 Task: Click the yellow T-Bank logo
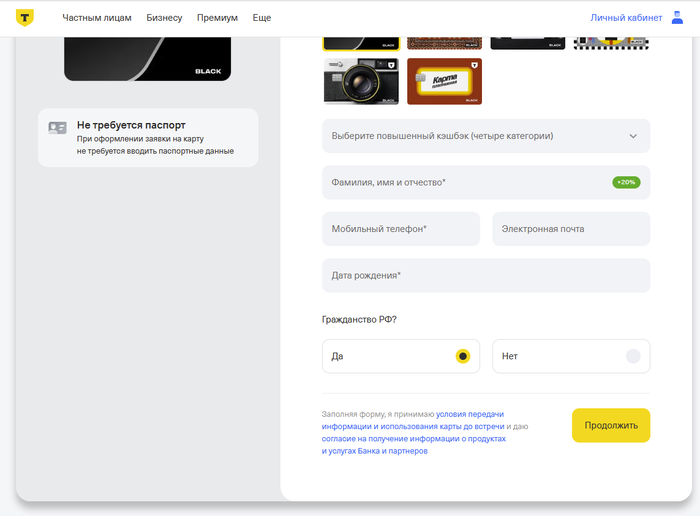[24, 18]
